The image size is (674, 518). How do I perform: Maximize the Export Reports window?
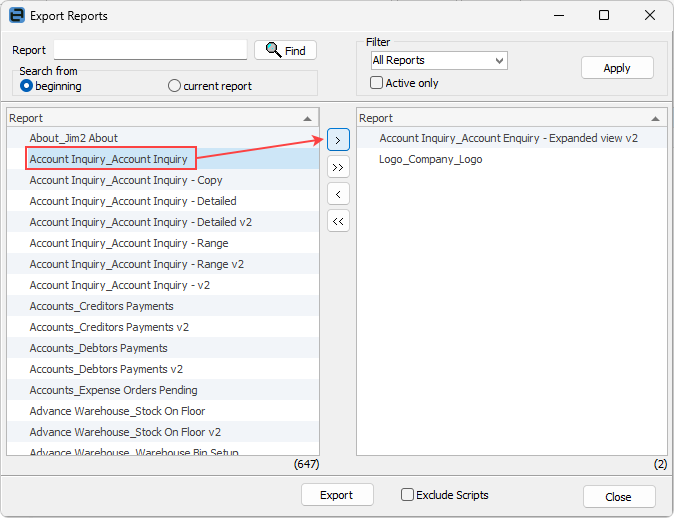[x=604, y=15]
